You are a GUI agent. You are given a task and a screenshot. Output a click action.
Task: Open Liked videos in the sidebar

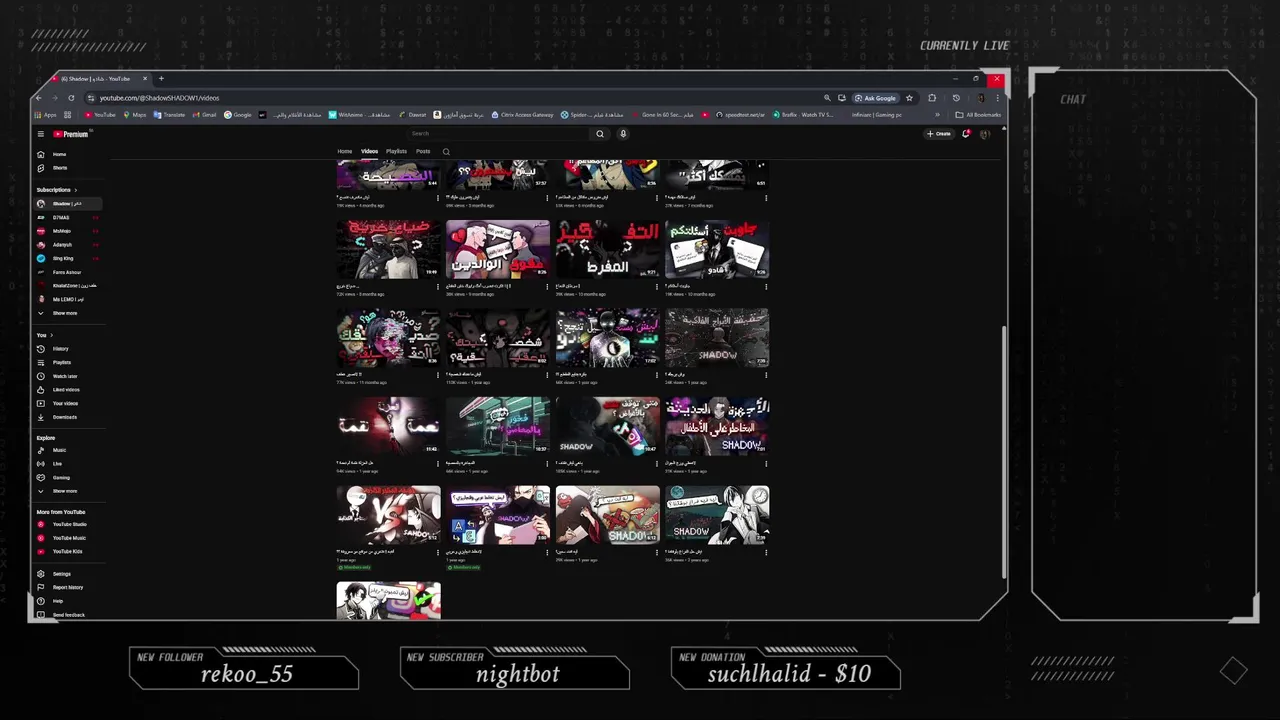tap(68, 390)
